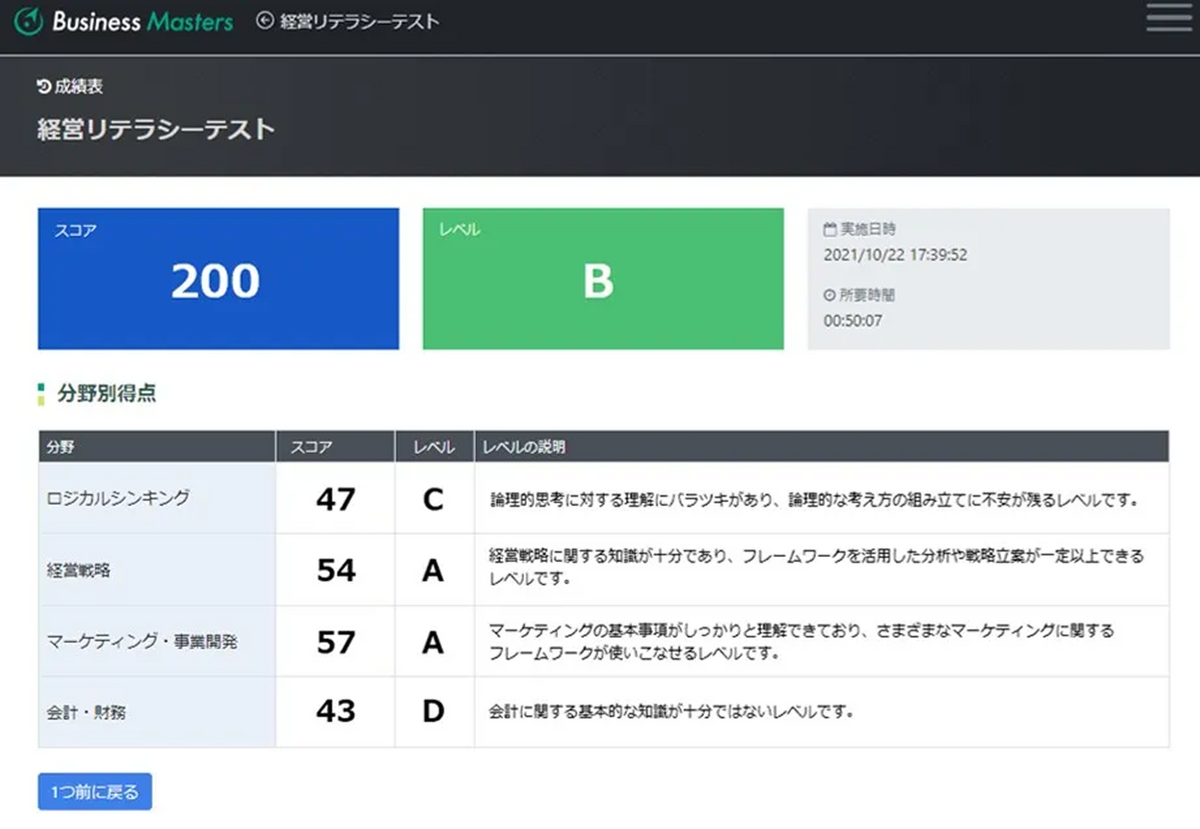Select the 経営戦略 row label

pos(79,571)
